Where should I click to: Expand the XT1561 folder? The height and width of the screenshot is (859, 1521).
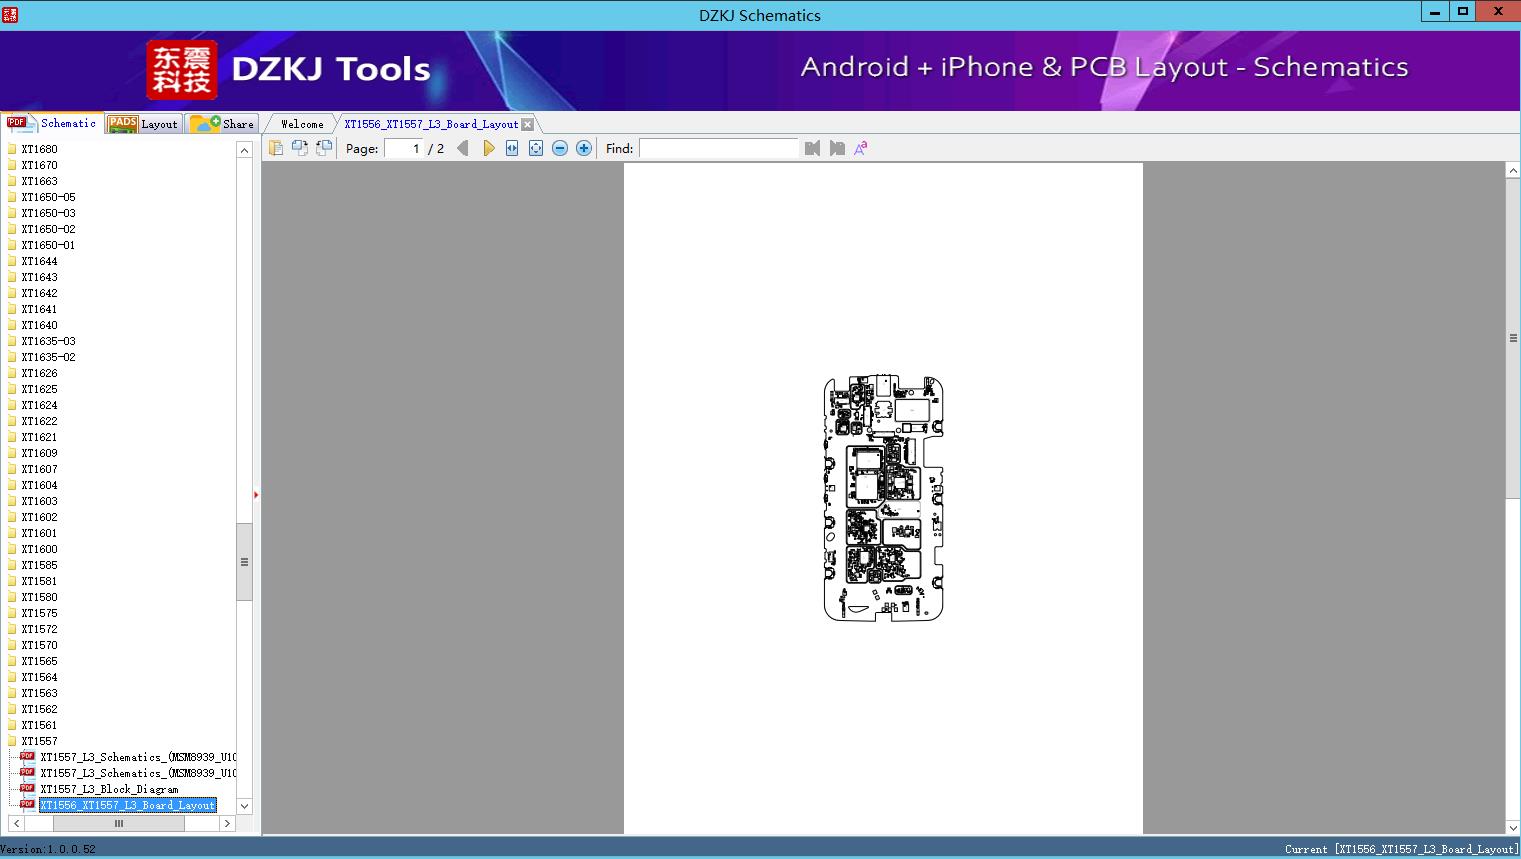pos(39,725)
